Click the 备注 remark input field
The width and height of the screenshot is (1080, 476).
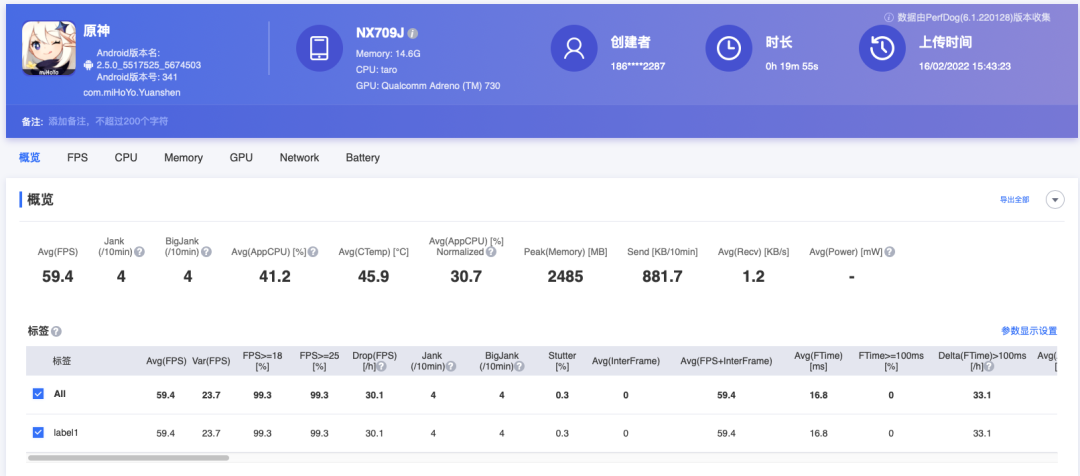point(110,121)
